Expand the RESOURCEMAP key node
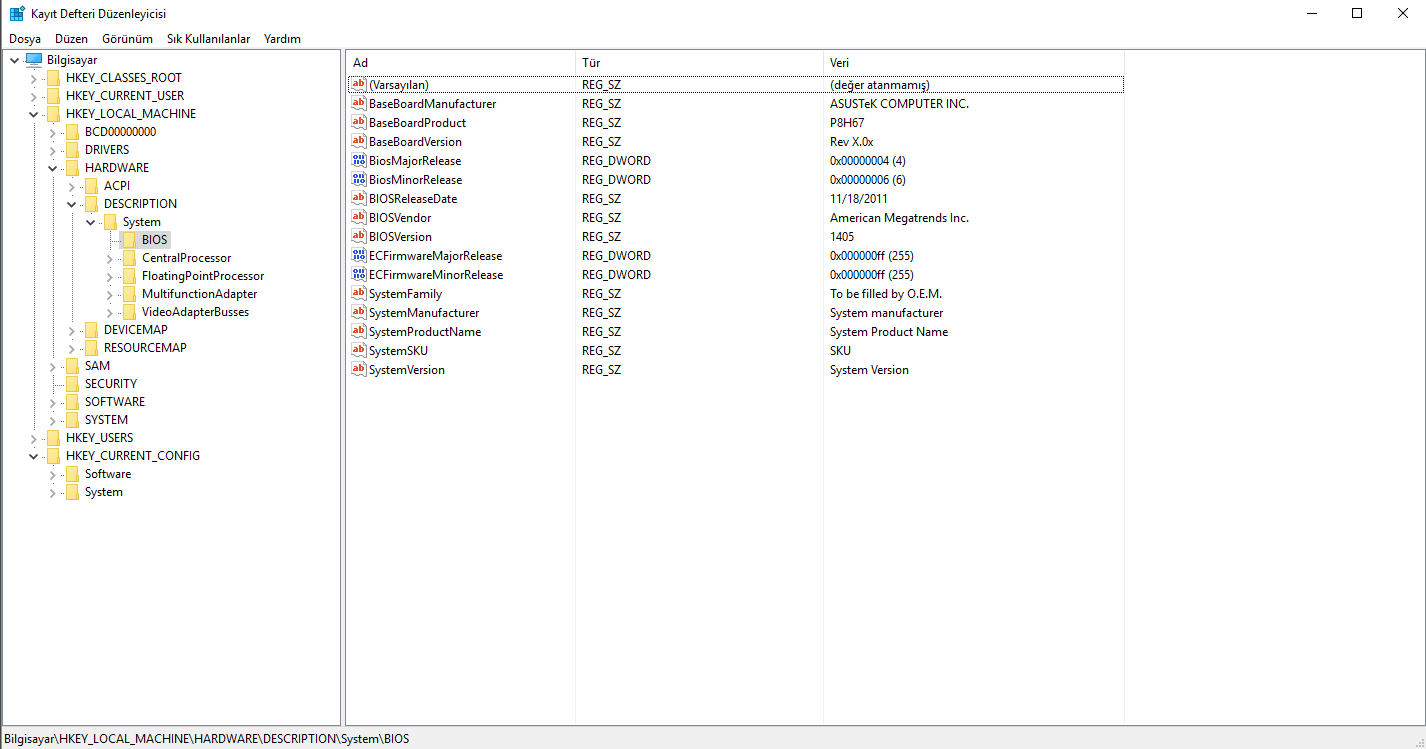The height and width of the screenshot is (749, 1426). (72, 348)
